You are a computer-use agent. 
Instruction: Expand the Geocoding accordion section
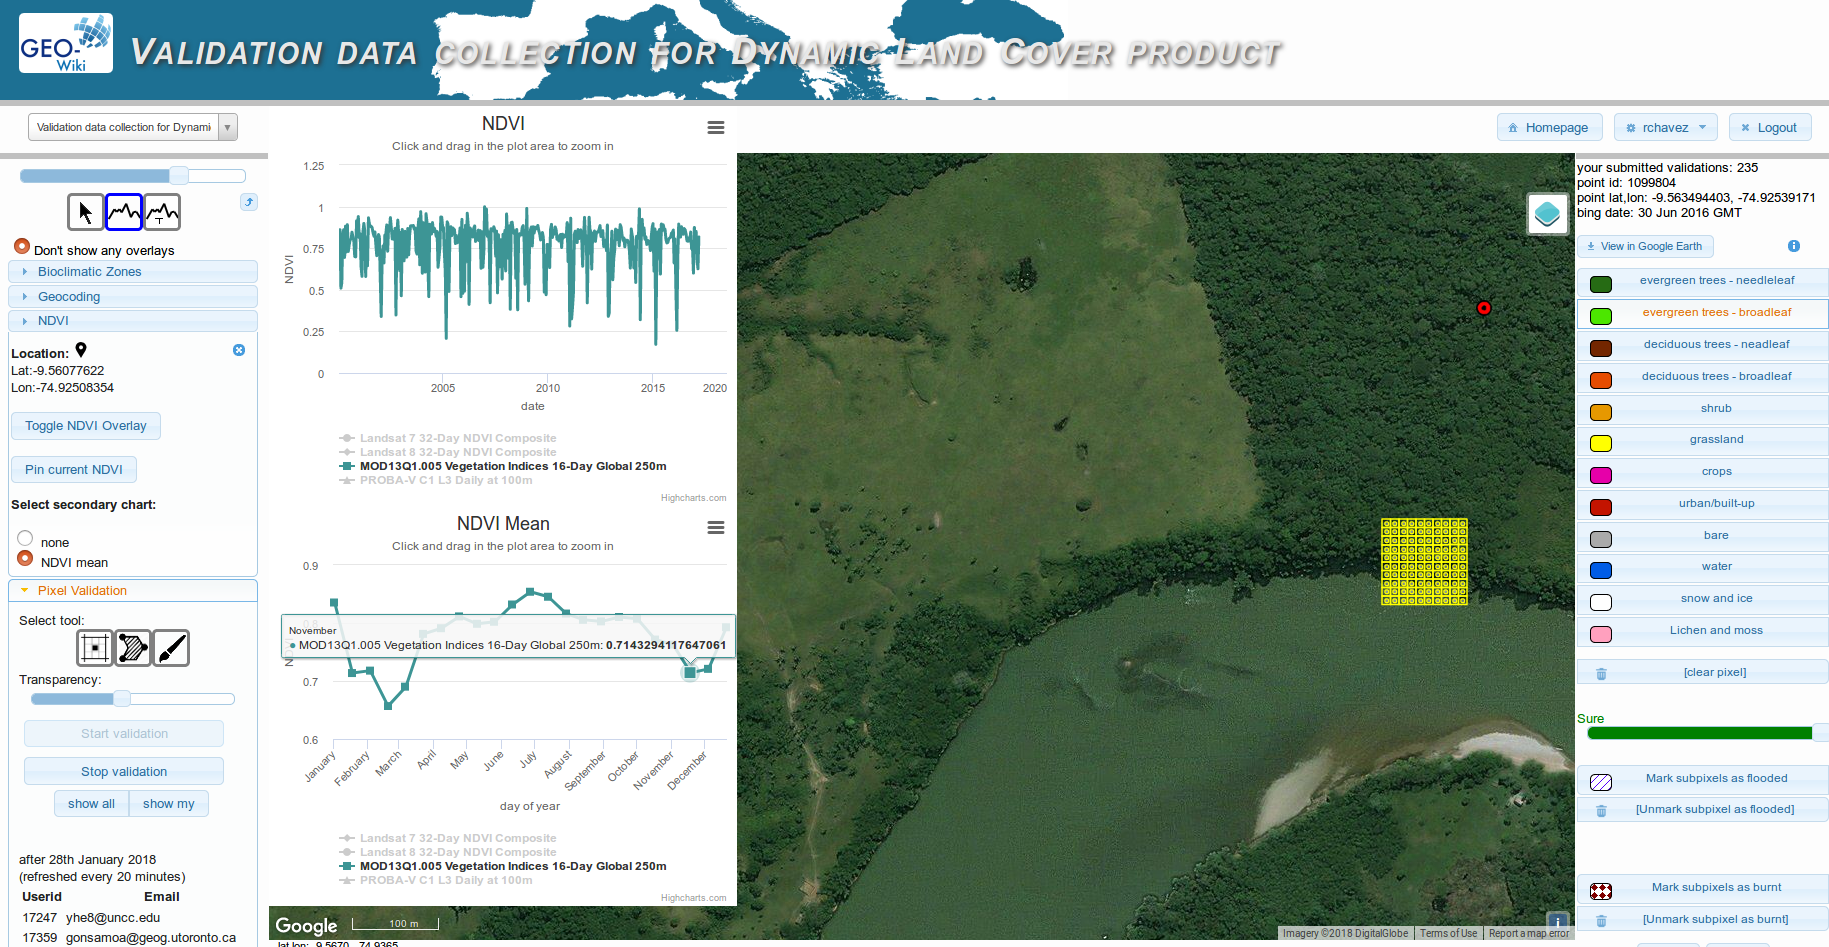coord(69,297)
